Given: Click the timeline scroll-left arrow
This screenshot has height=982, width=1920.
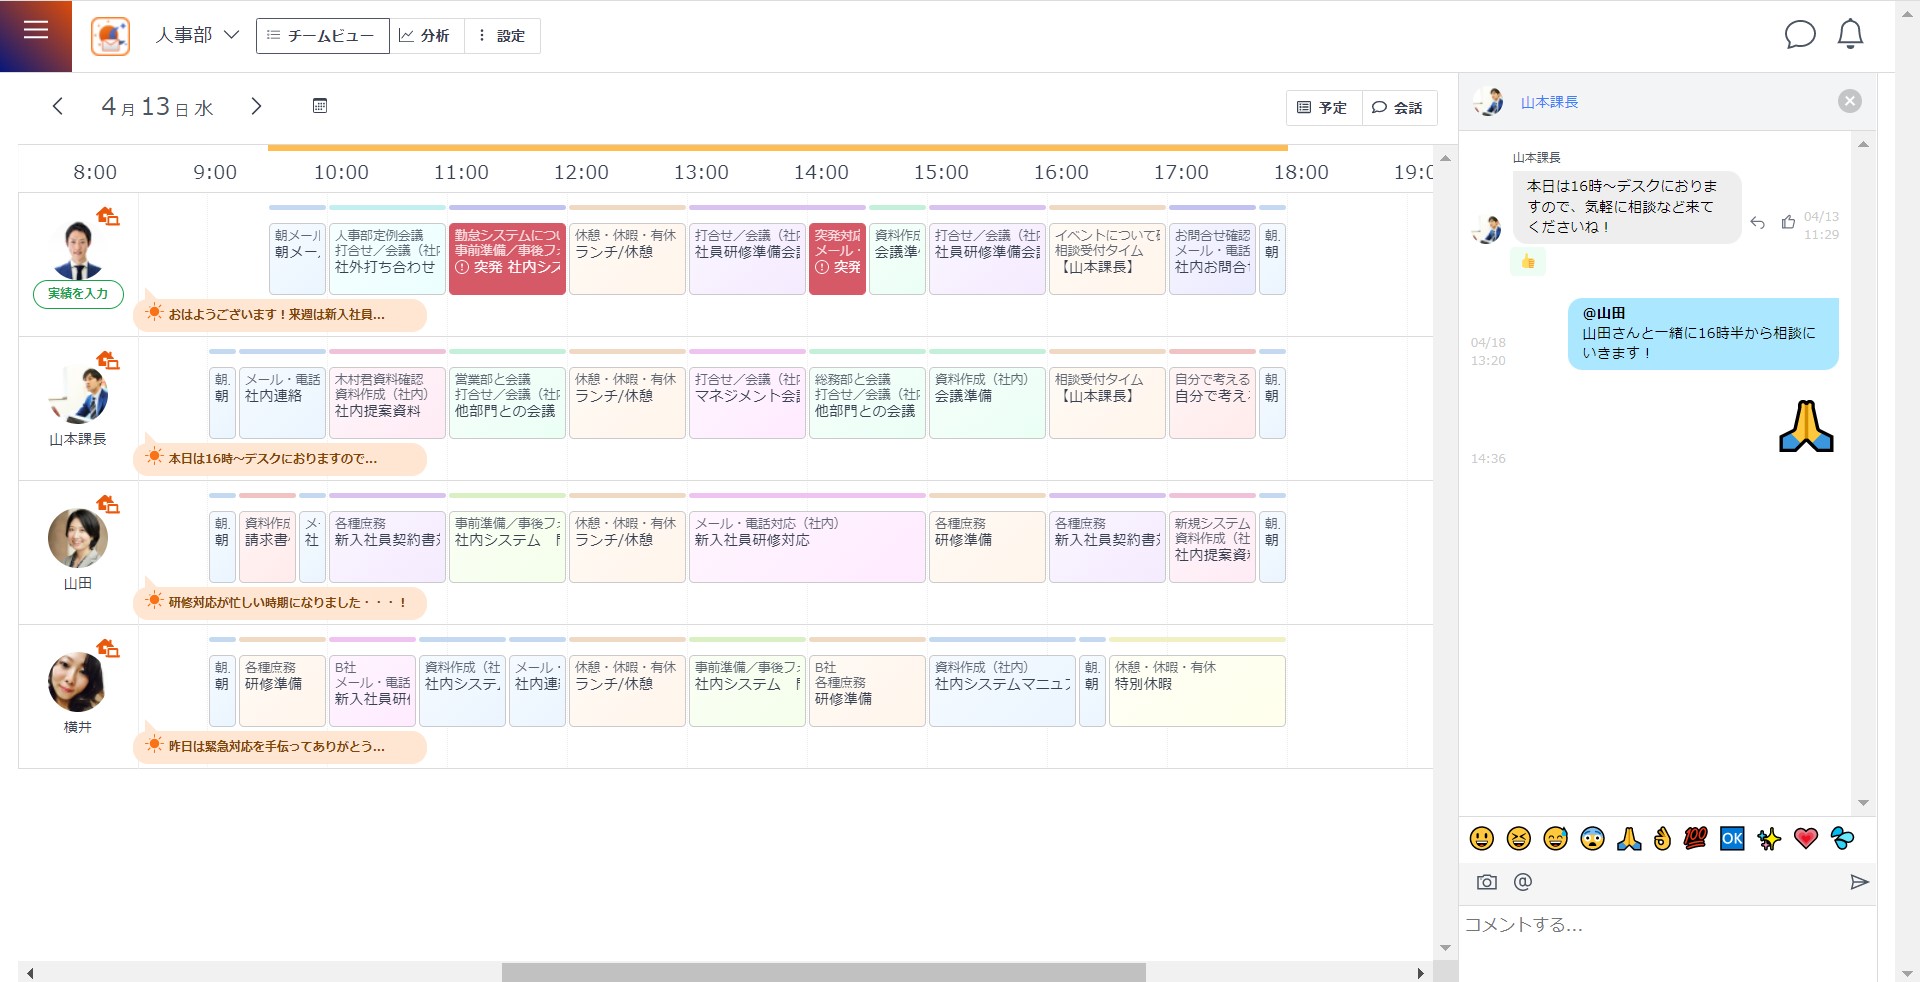Looking at the screenshot, I should 30,973.
